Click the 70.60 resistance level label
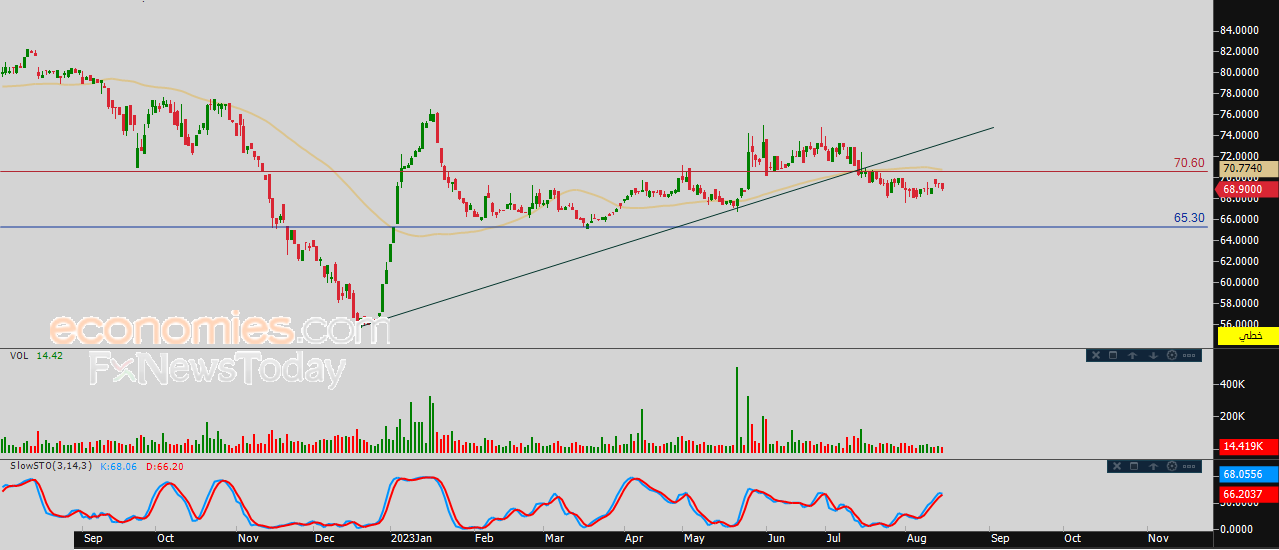Viewport: 1279px width, 550px height. (1188, 162)
